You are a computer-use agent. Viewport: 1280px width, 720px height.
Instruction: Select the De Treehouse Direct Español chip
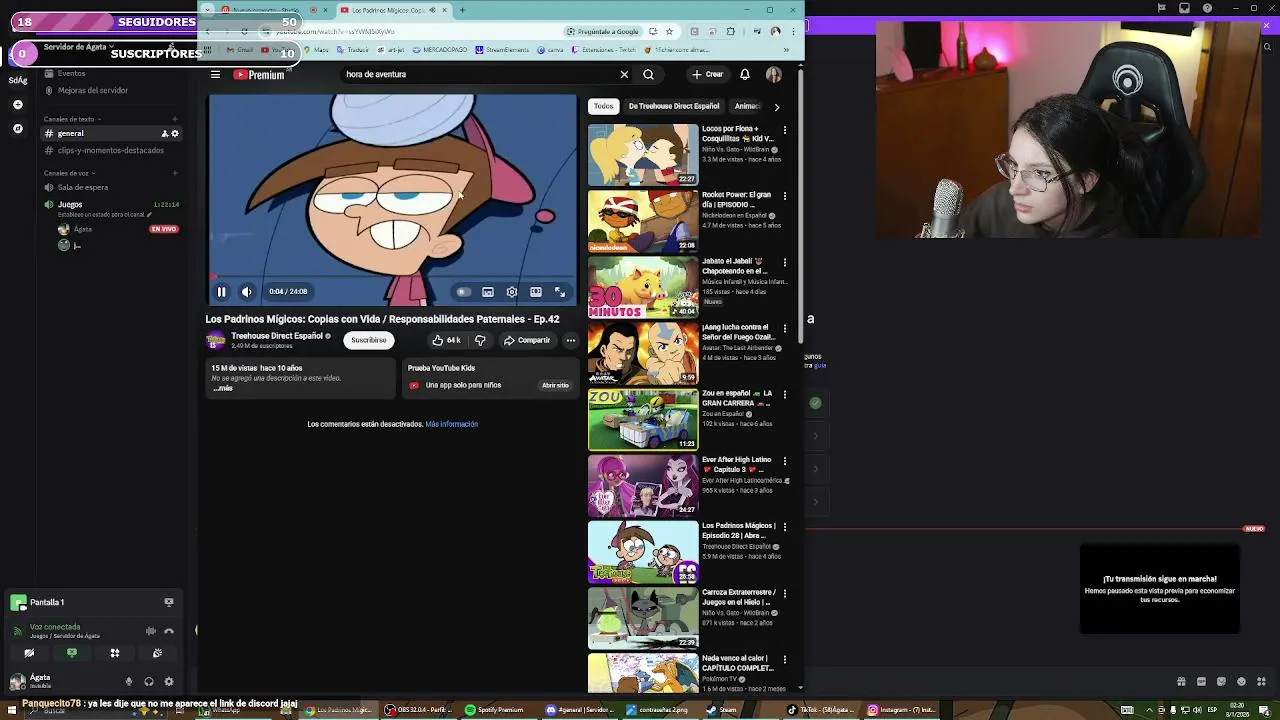click(674, 106)
